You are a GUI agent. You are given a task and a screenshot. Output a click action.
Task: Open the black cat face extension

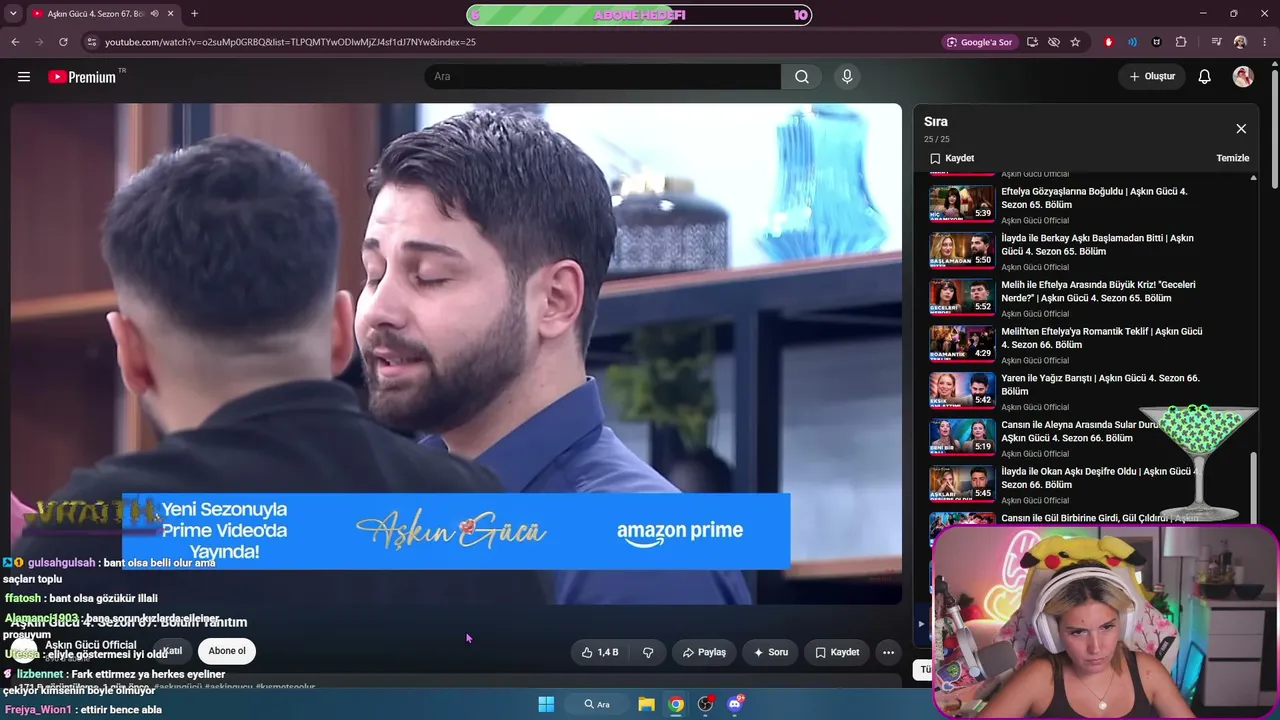point(1157,42)
